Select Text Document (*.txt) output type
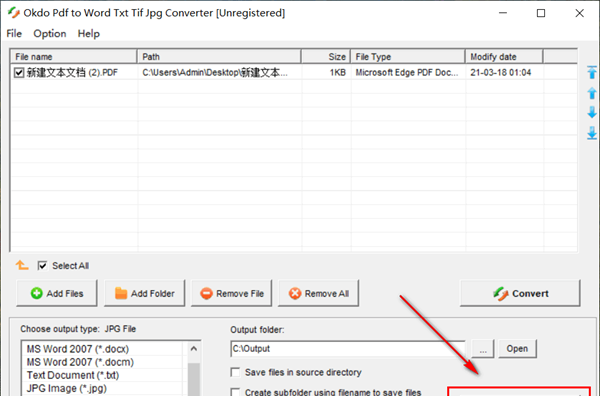Viewport: 600px width, 396px height. click(x=102, y=375)
